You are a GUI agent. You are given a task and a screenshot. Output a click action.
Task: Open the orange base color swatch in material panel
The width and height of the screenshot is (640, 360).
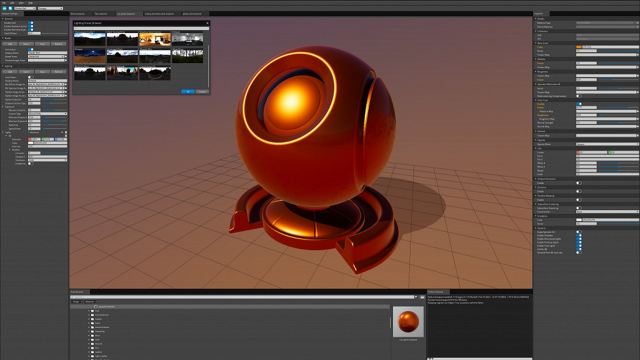point(579,47)
